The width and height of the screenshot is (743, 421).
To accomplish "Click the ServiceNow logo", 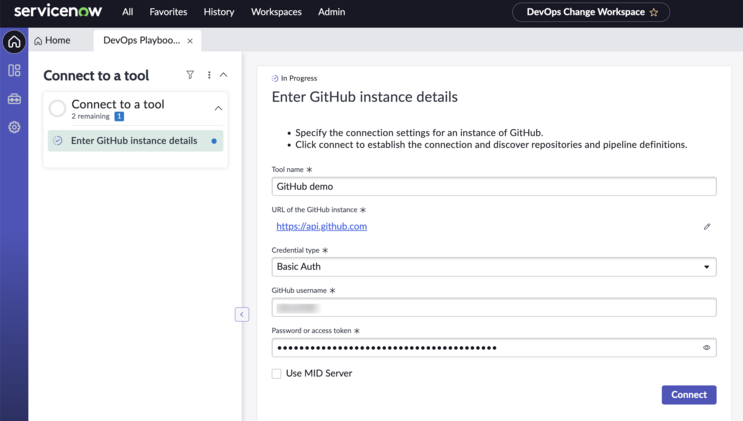I will coord(58,11).
